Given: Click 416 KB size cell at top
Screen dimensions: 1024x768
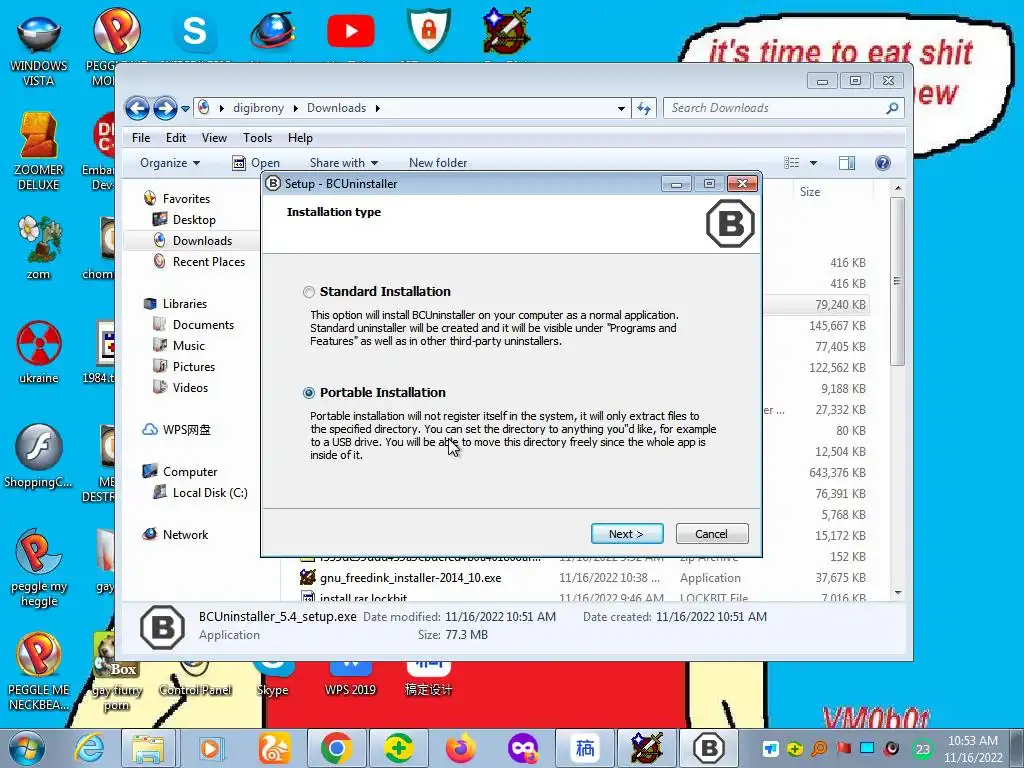Looking at the screenshot, I should [848, 263].
